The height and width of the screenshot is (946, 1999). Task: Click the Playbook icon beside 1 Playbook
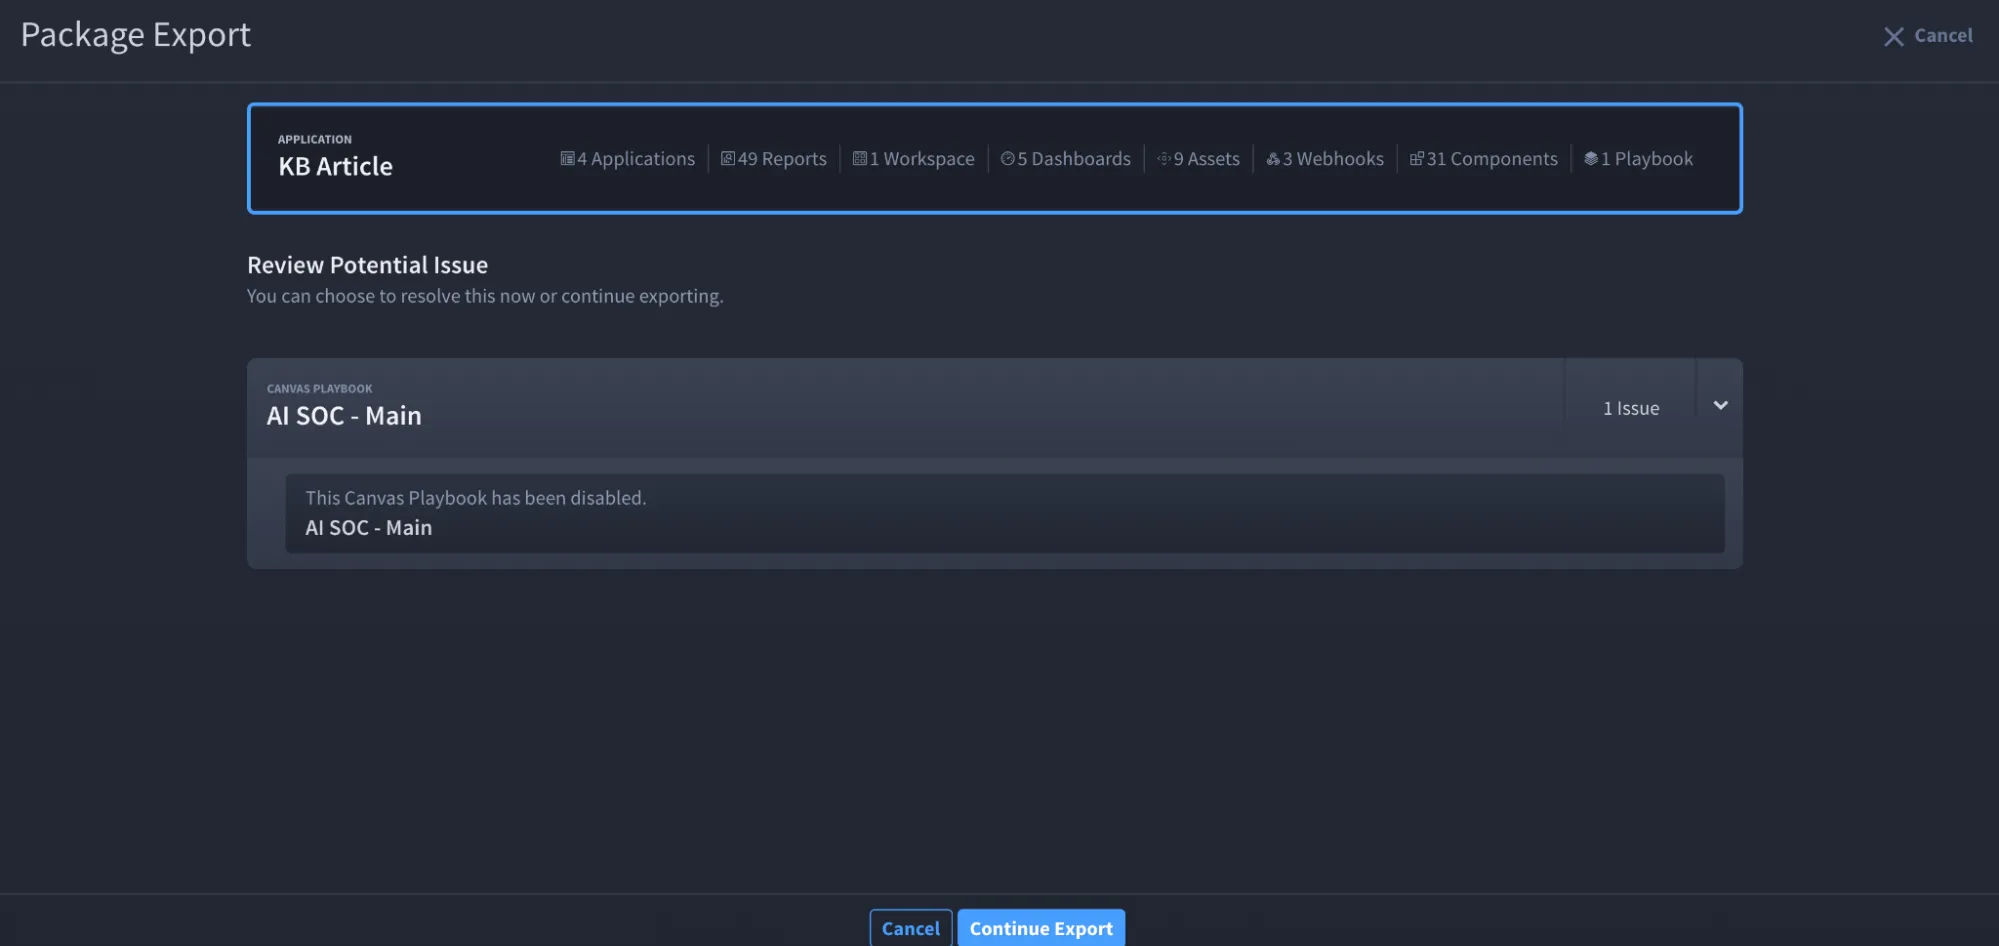point(1591,159)
